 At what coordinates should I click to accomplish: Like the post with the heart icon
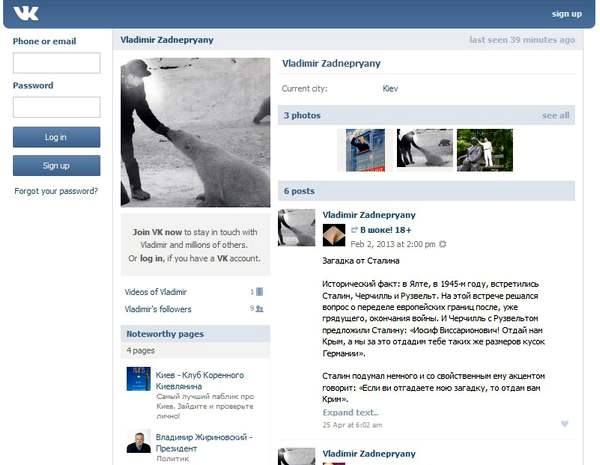point(565,424)
